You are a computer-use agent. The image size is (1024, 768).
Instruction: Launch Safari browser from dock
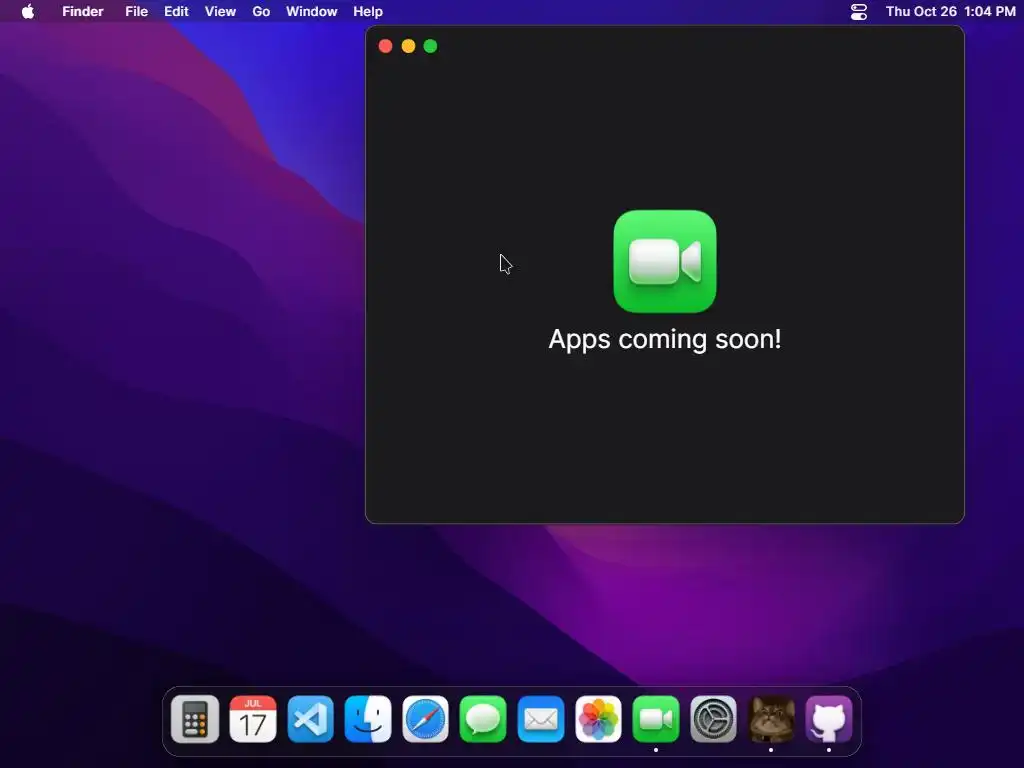pyautogui.click(x=425, y=719)
